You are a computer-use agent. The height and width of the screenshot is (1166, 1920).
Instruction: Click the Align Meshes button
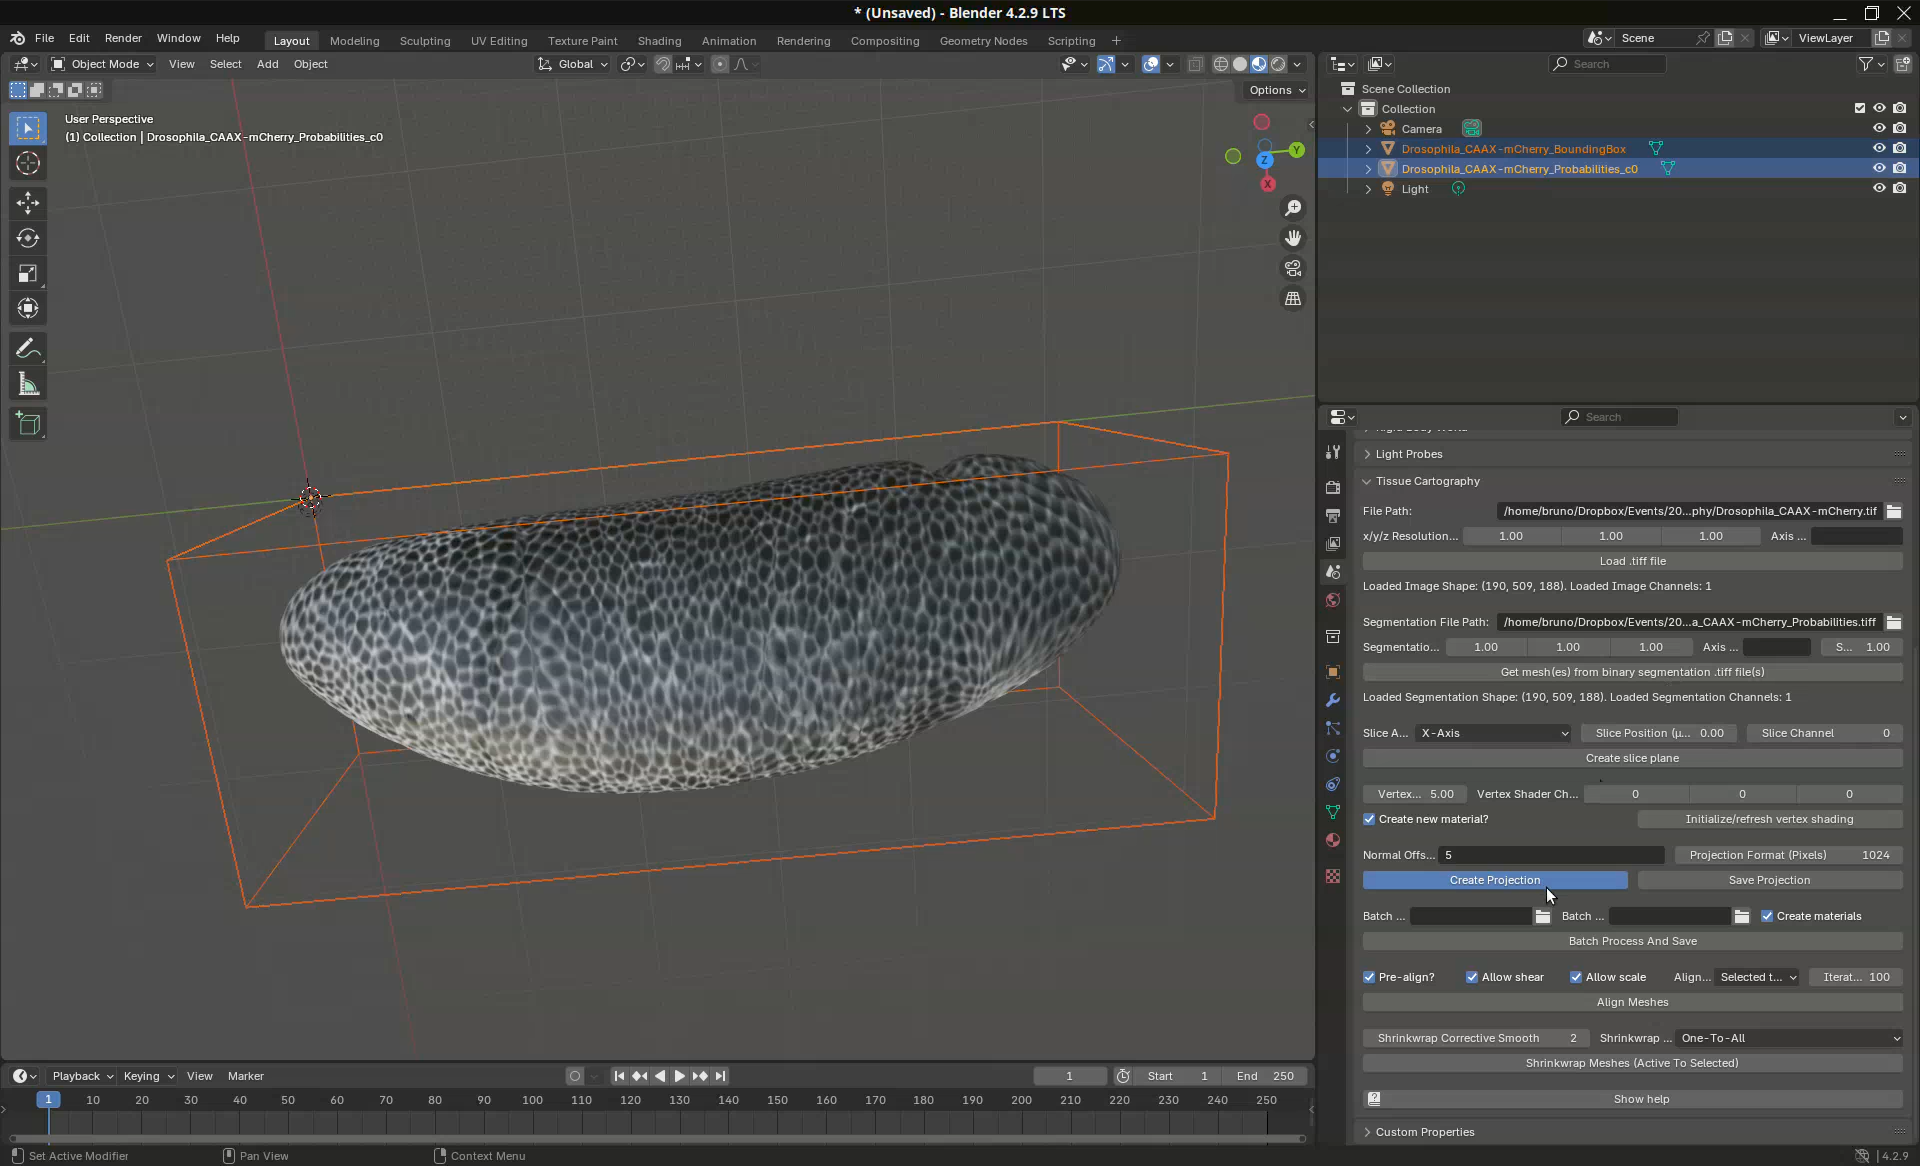point(1632,1002)
